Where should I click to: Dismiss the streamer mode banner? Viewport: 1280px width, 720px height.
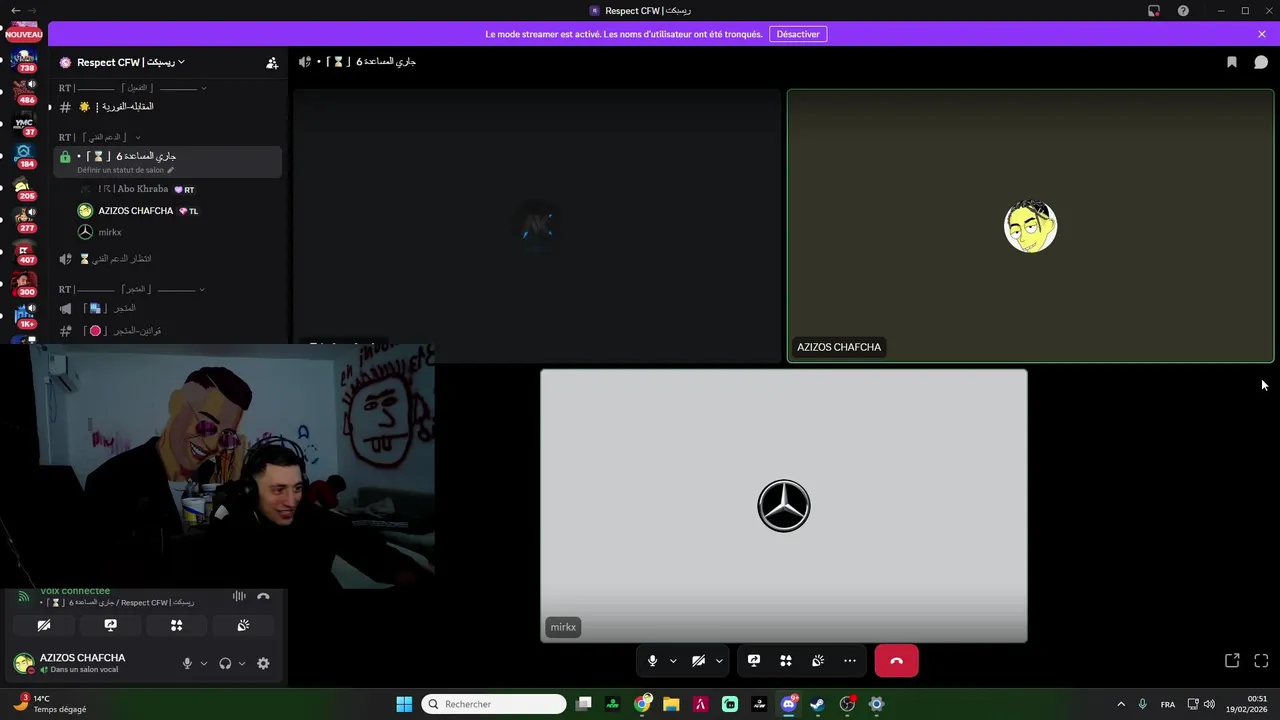tap(1262, 34)
